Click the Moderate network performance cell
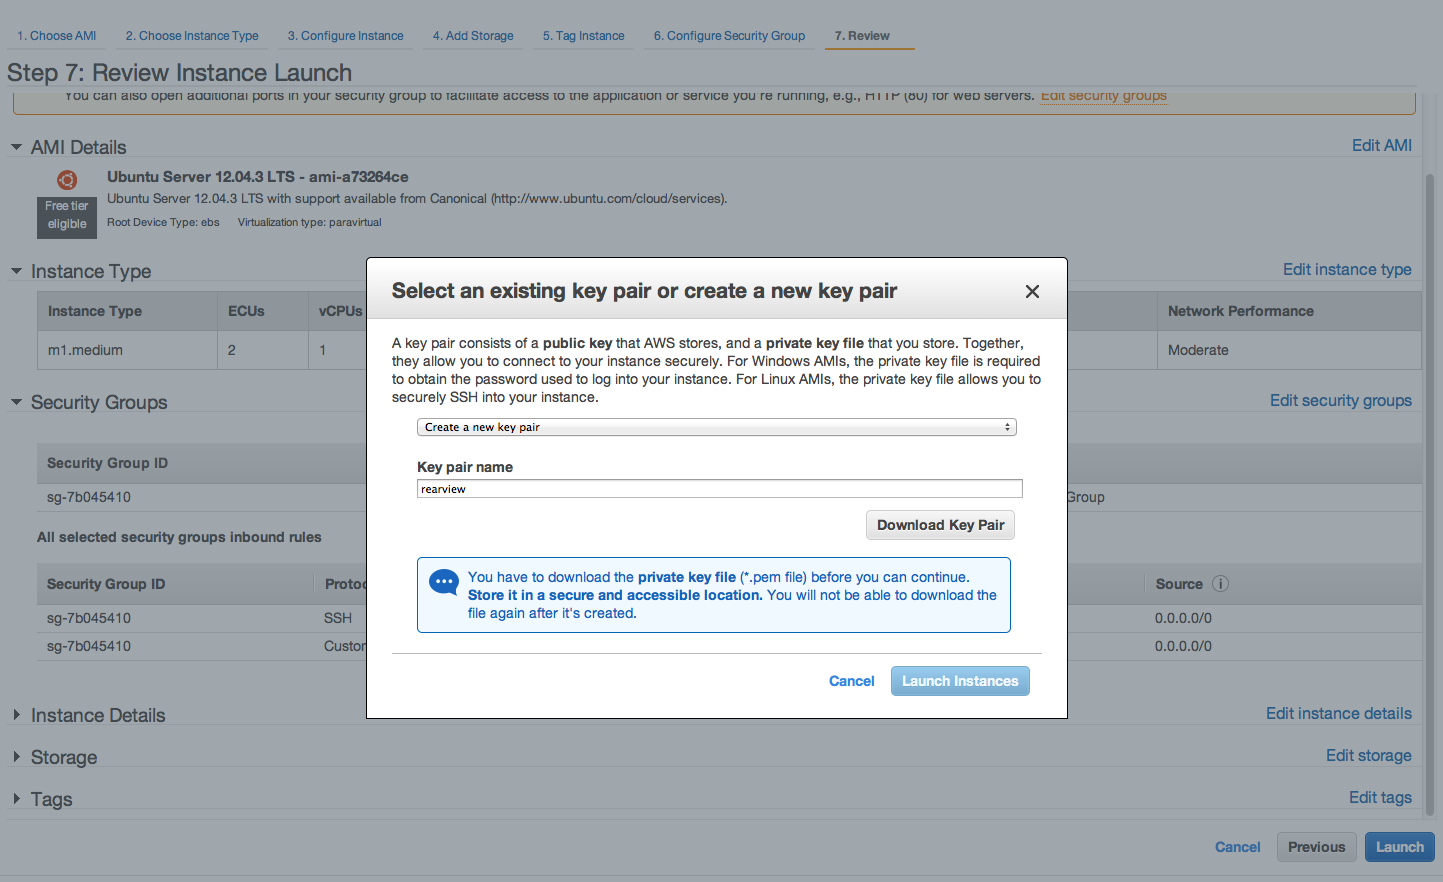Screen dimensions: 1443x882 [1289, 350]
